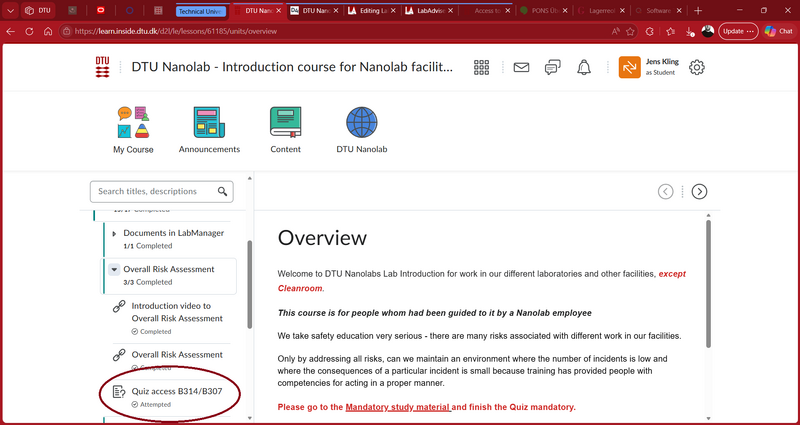800x425 pixels.
Task: Open the message envelope icon
Action: click(x=521, y=67)
